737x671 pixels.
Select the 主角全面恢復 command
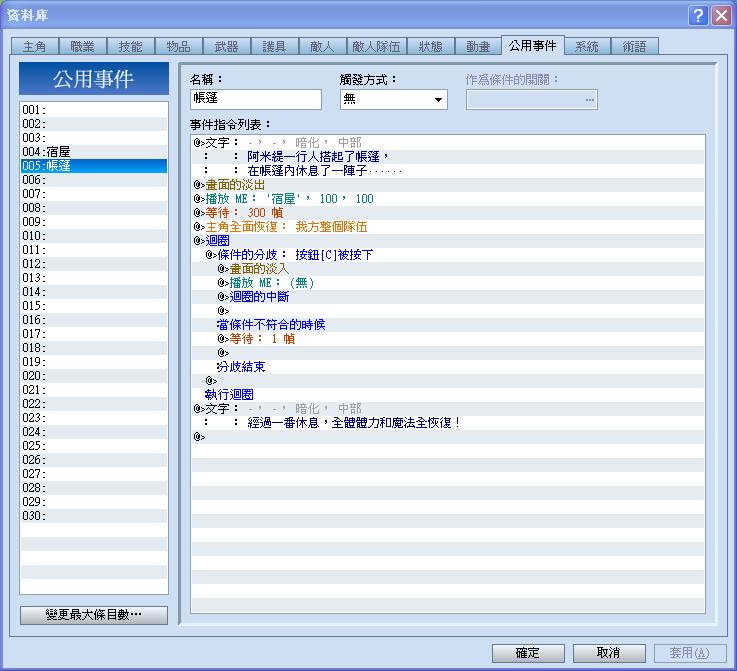click(448, 227)
